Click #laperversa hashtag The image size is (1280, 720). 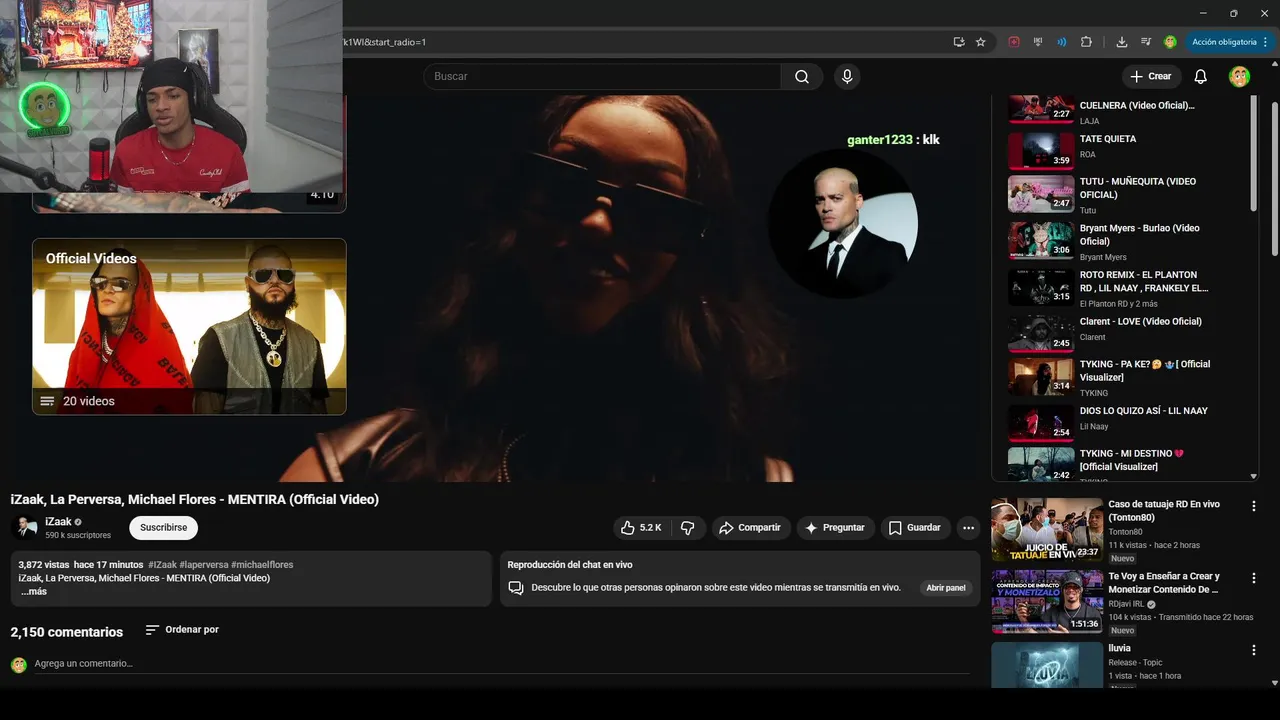(204, 565)
